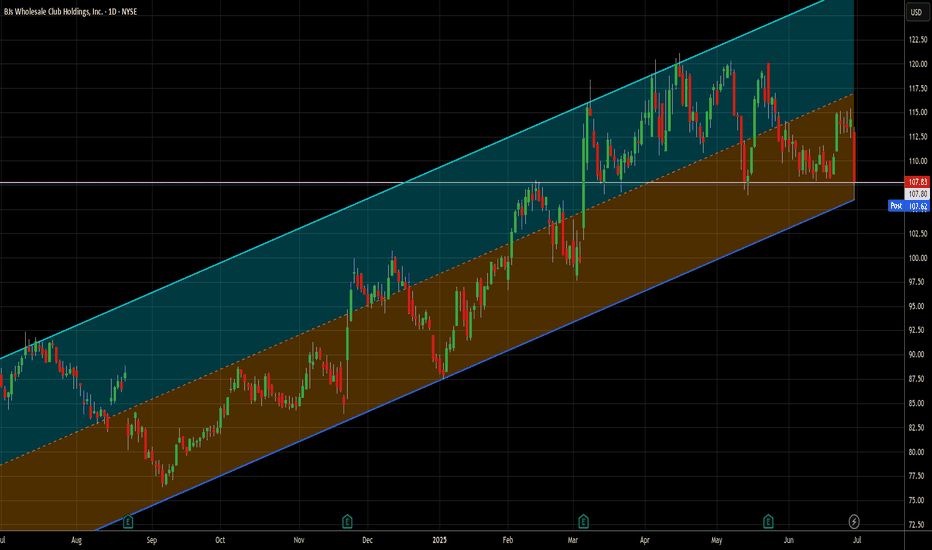Click the 110.00 price axis label

[x=917, y=161]
